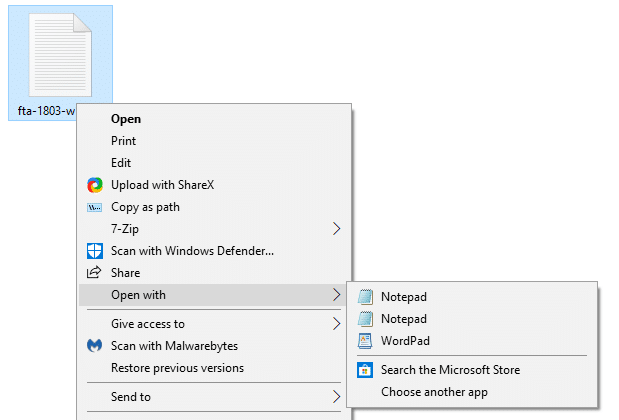619x420 pixels.
Task: Click the fta-1803-w file name label
Action: (46, 111)
